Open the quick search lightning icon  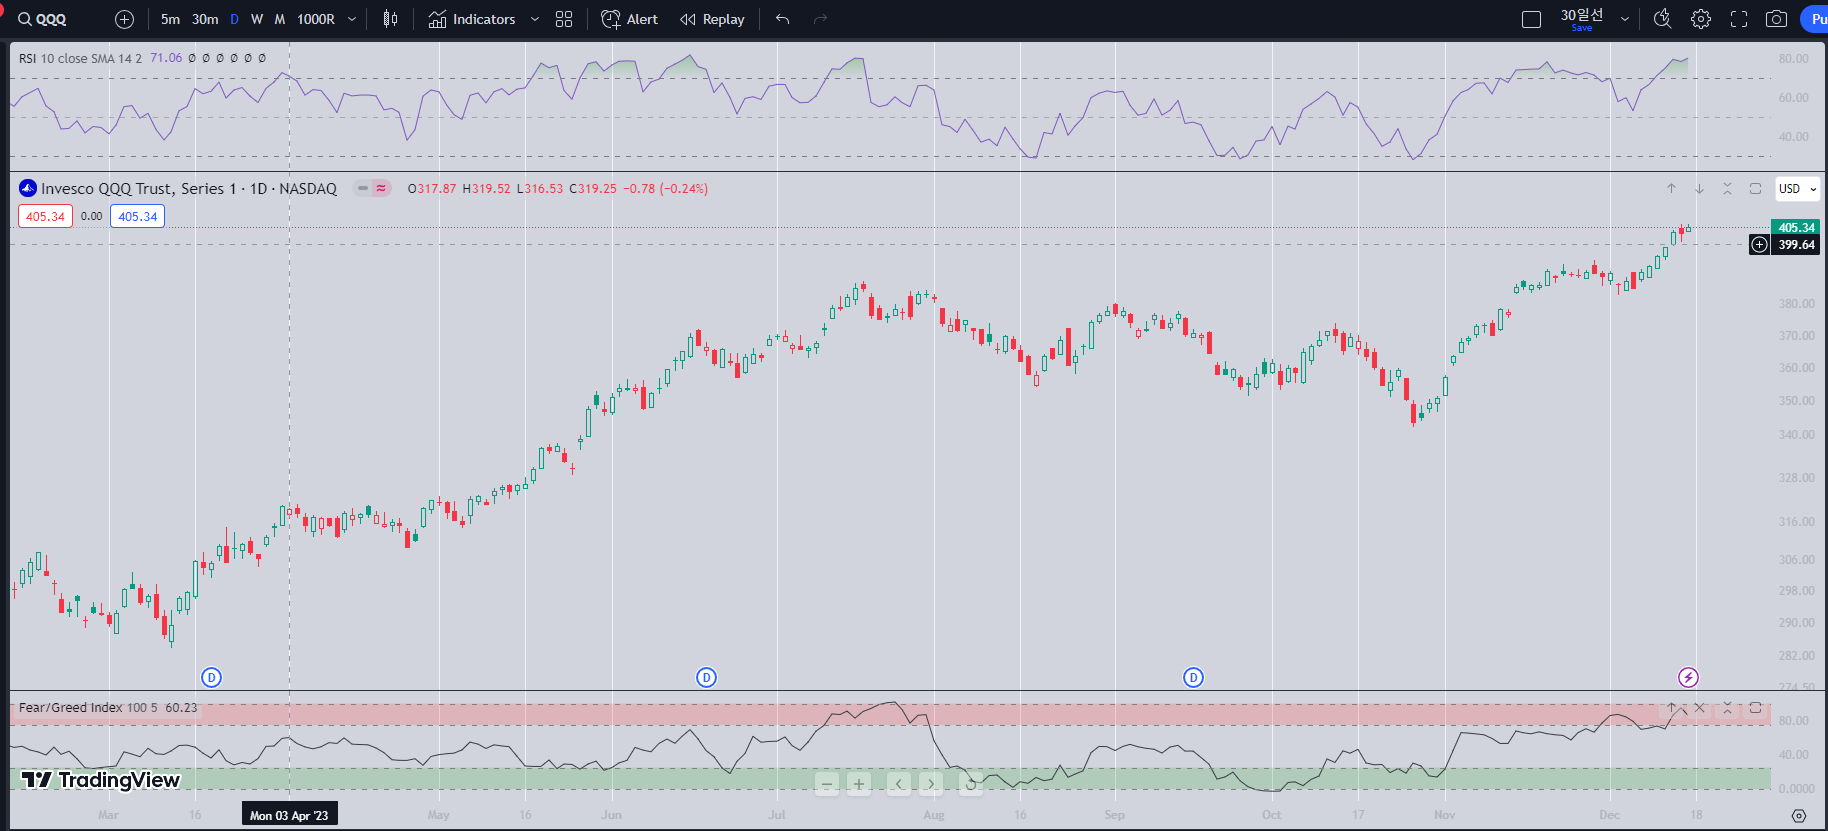(1663, 19)
